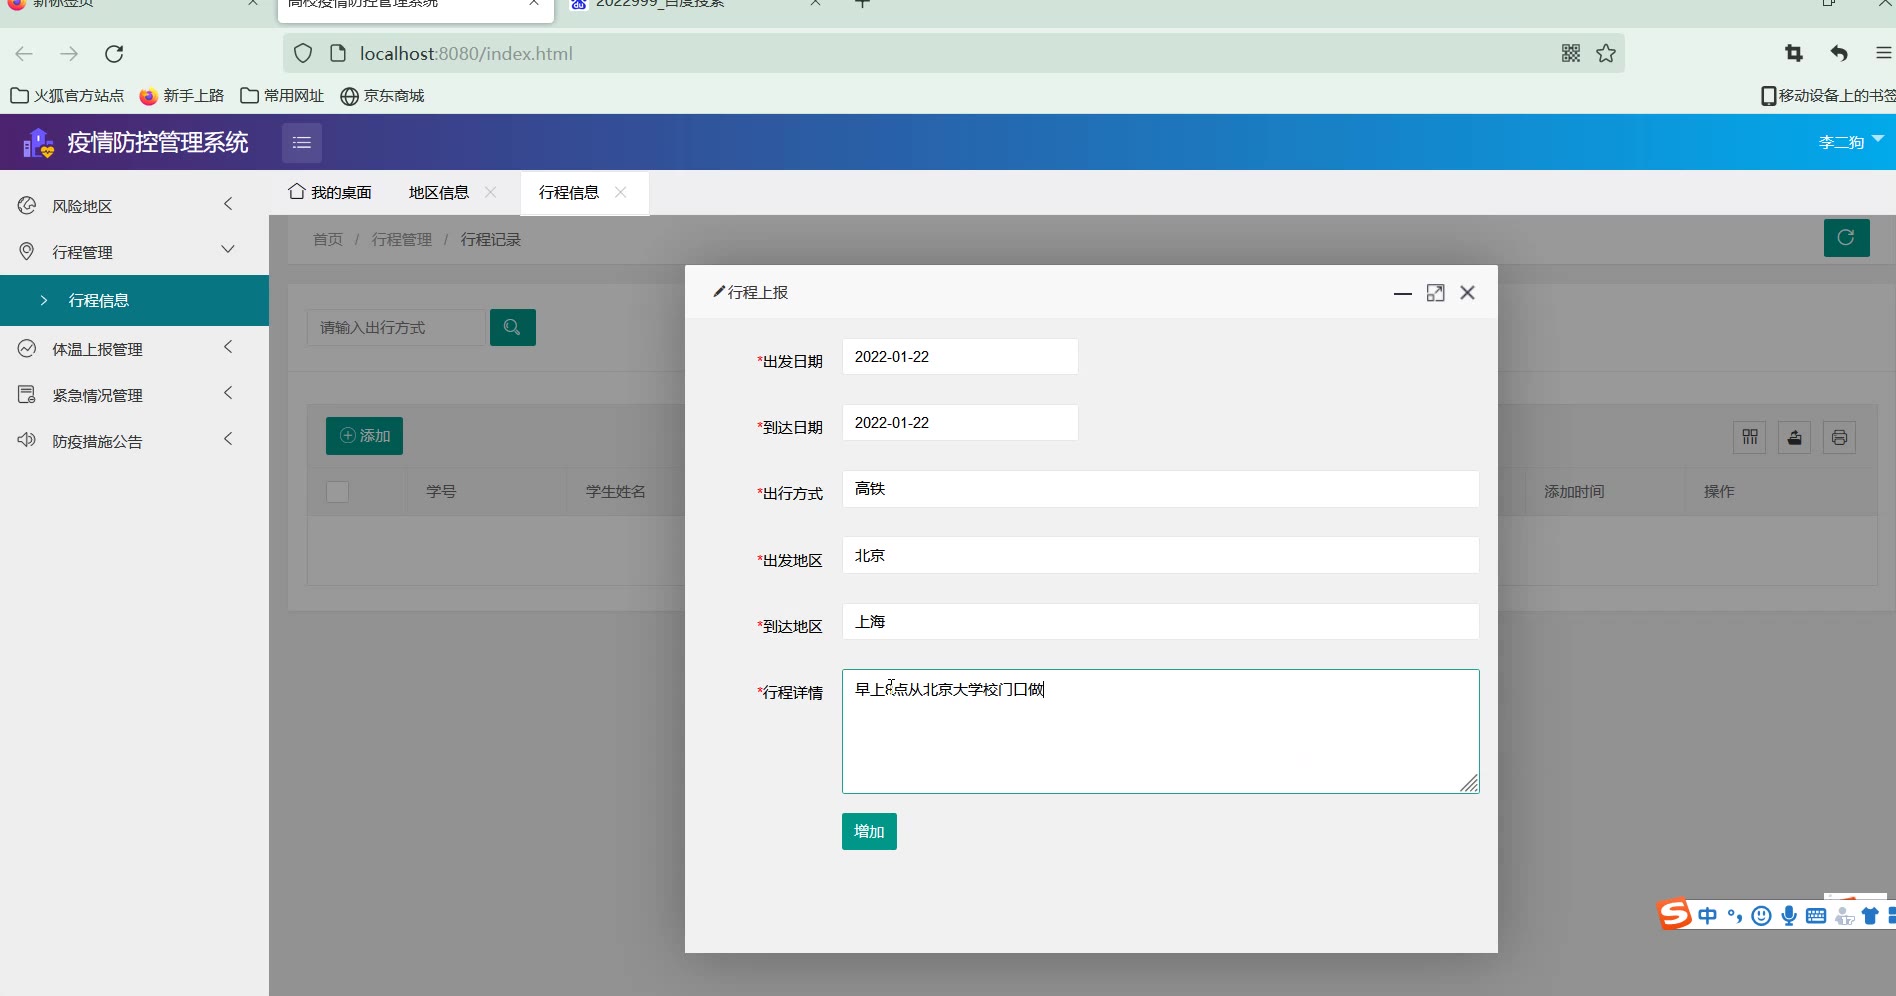Click the Sogou microphone voice input icon
The image size is (1896, 996).
tap(1789, 916)
